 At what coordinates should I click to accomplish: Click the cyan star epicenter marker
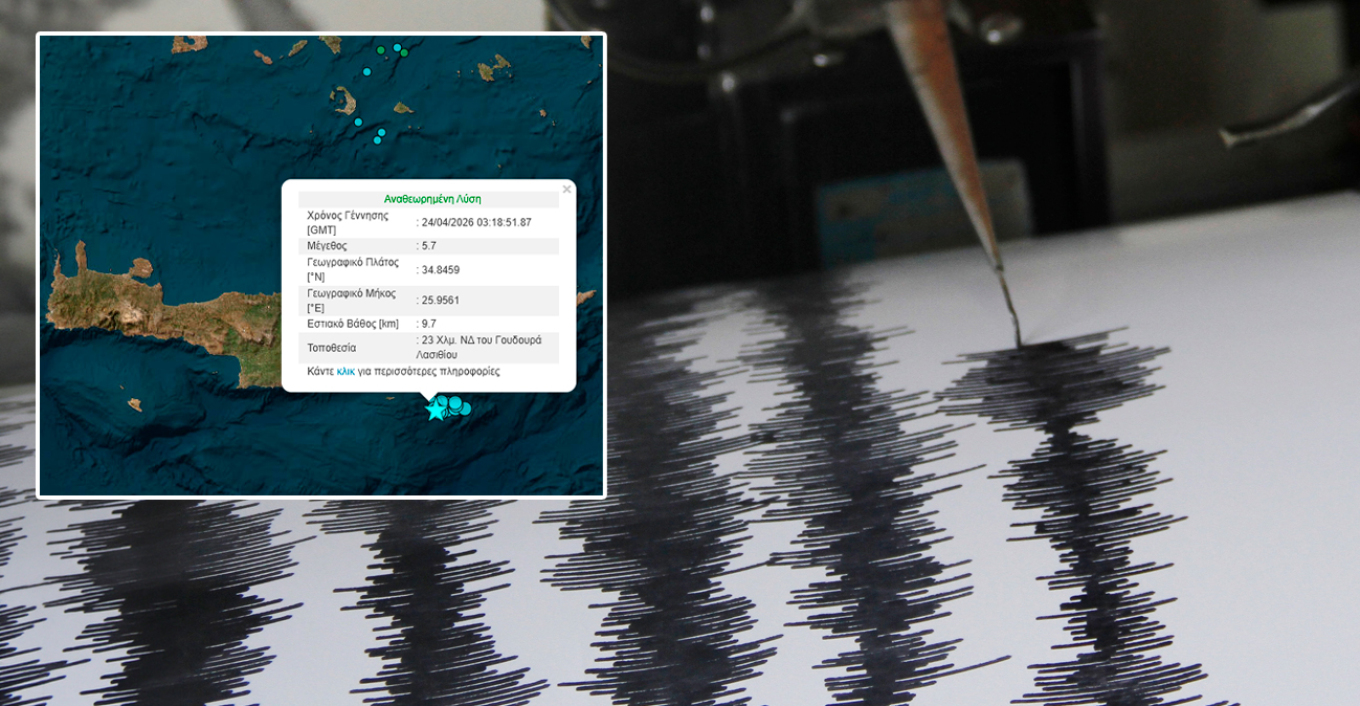pyautogui.click(x=435, y=409)
